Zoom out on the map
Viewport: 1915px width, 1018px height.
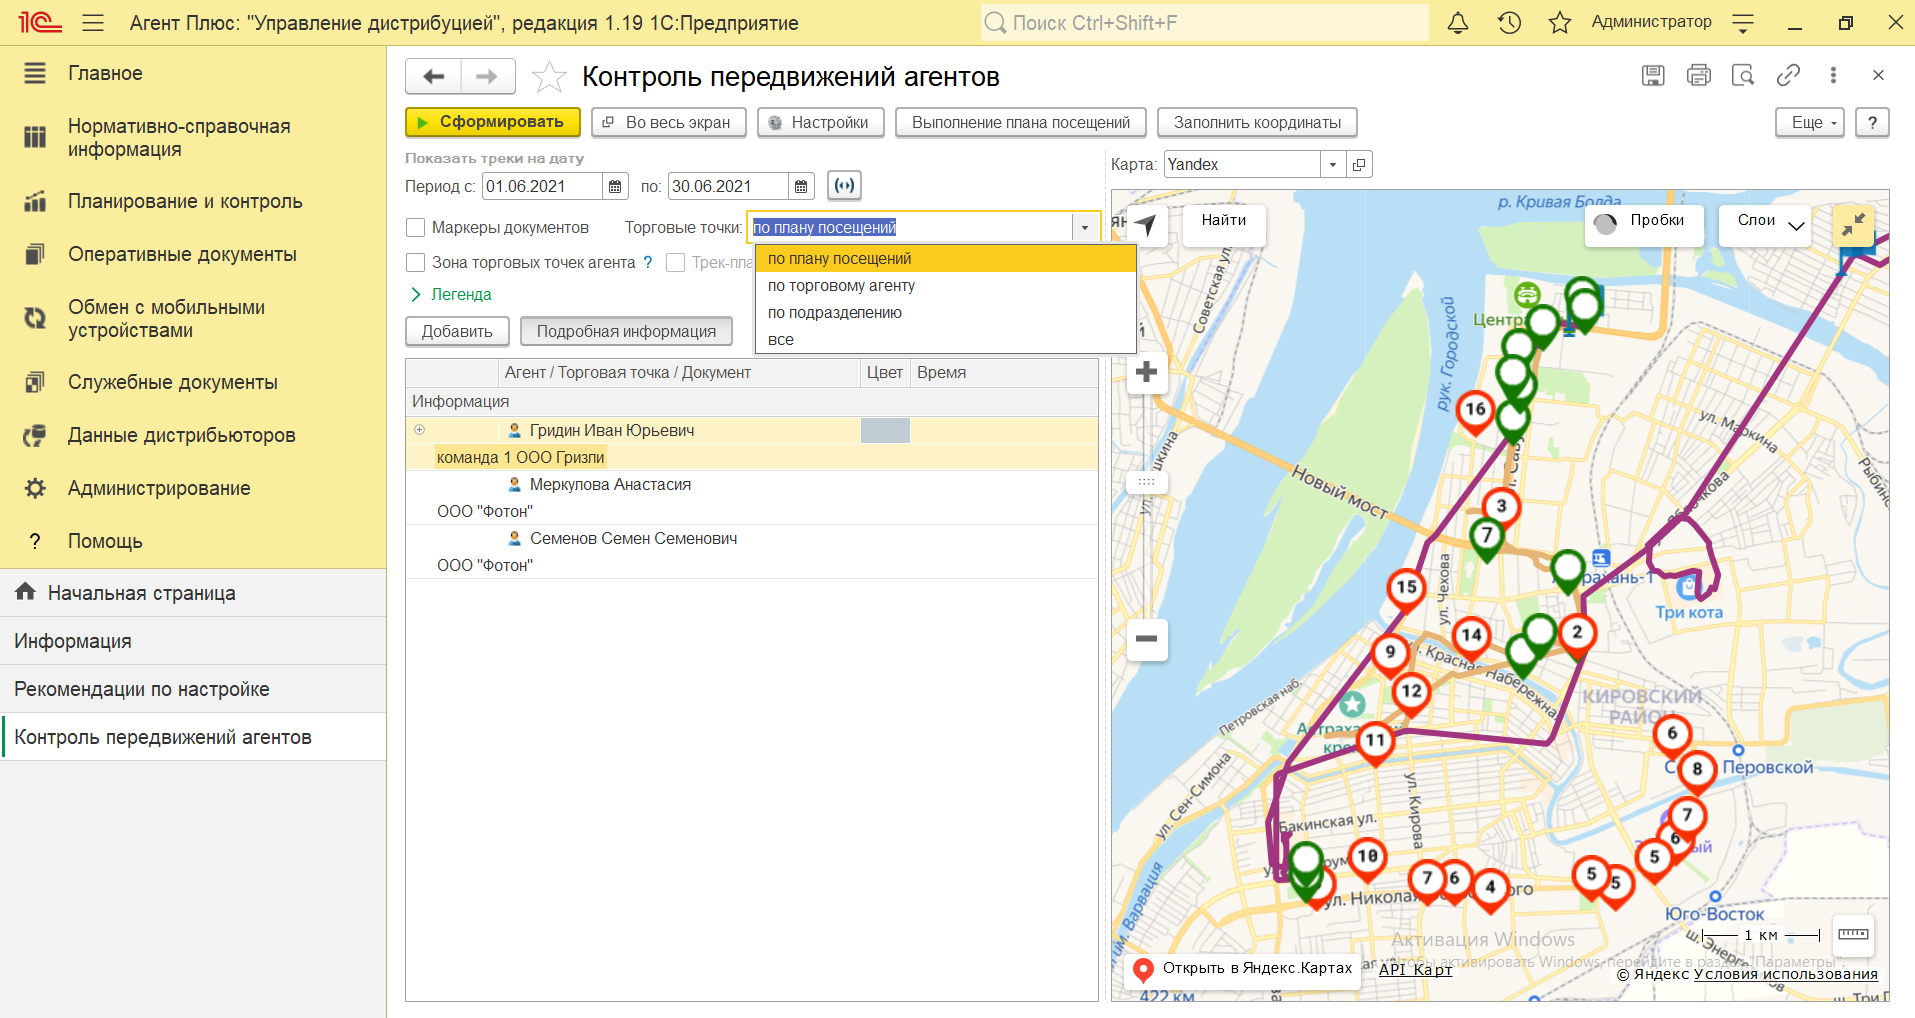point(1147,638)
